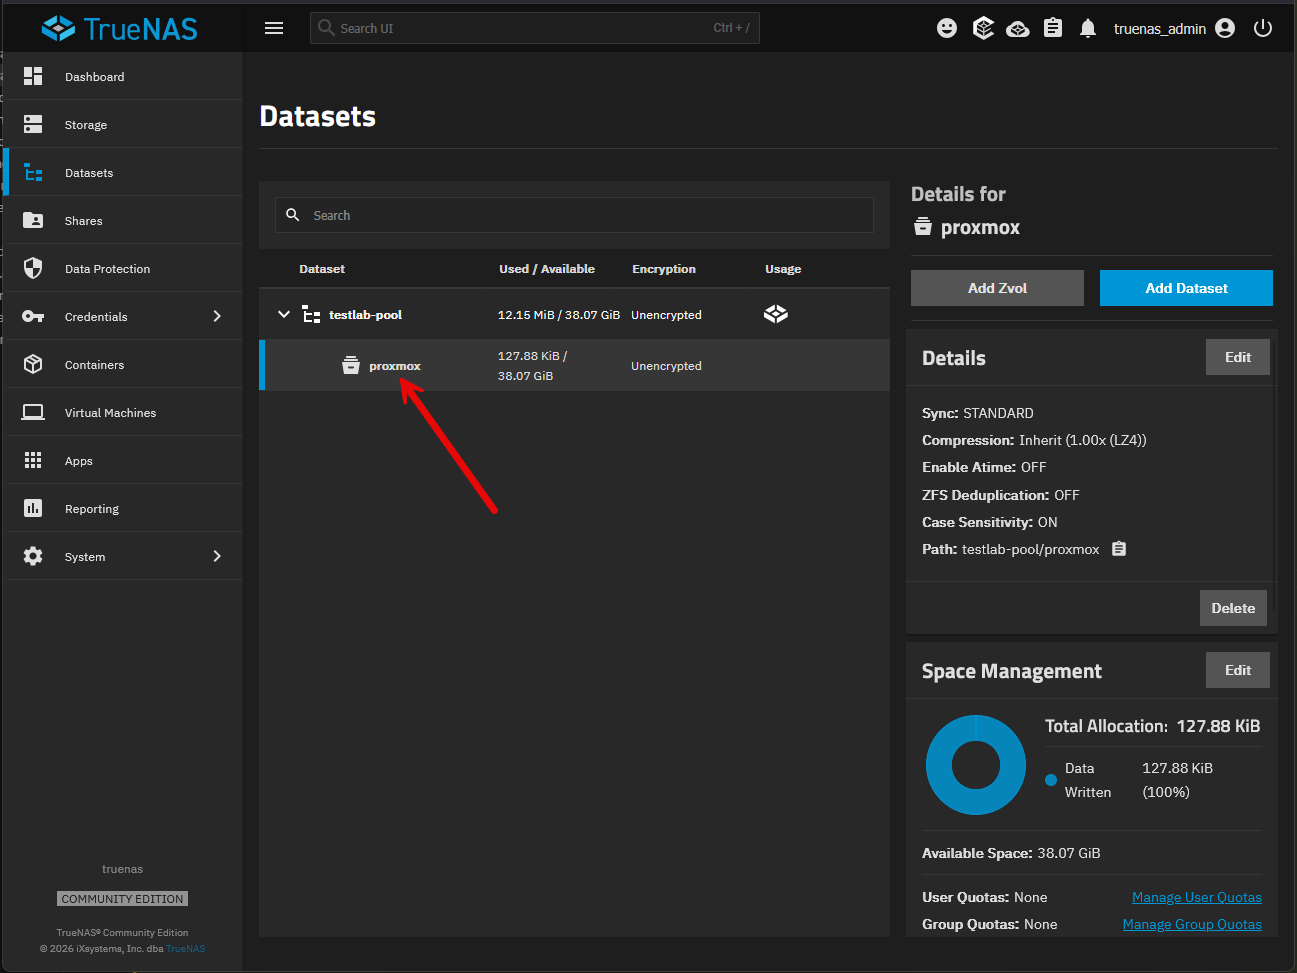Screen dimensions: 1297x973
Task: Click the TrueNAS logo
Action: click(x=119, y=28)
